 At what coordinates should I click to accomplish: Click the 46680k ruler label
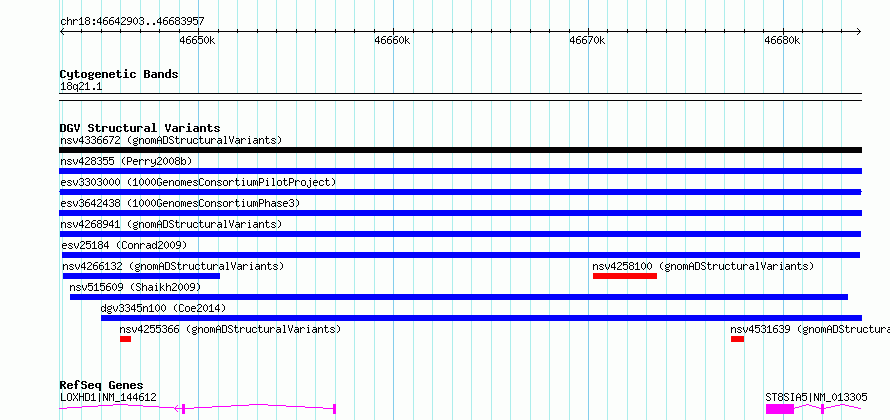[782, 40]
